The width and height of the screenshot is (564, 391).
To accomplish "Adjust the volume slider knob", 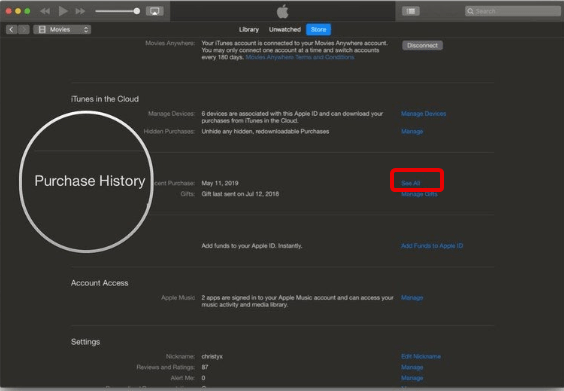I will [137, 11].
